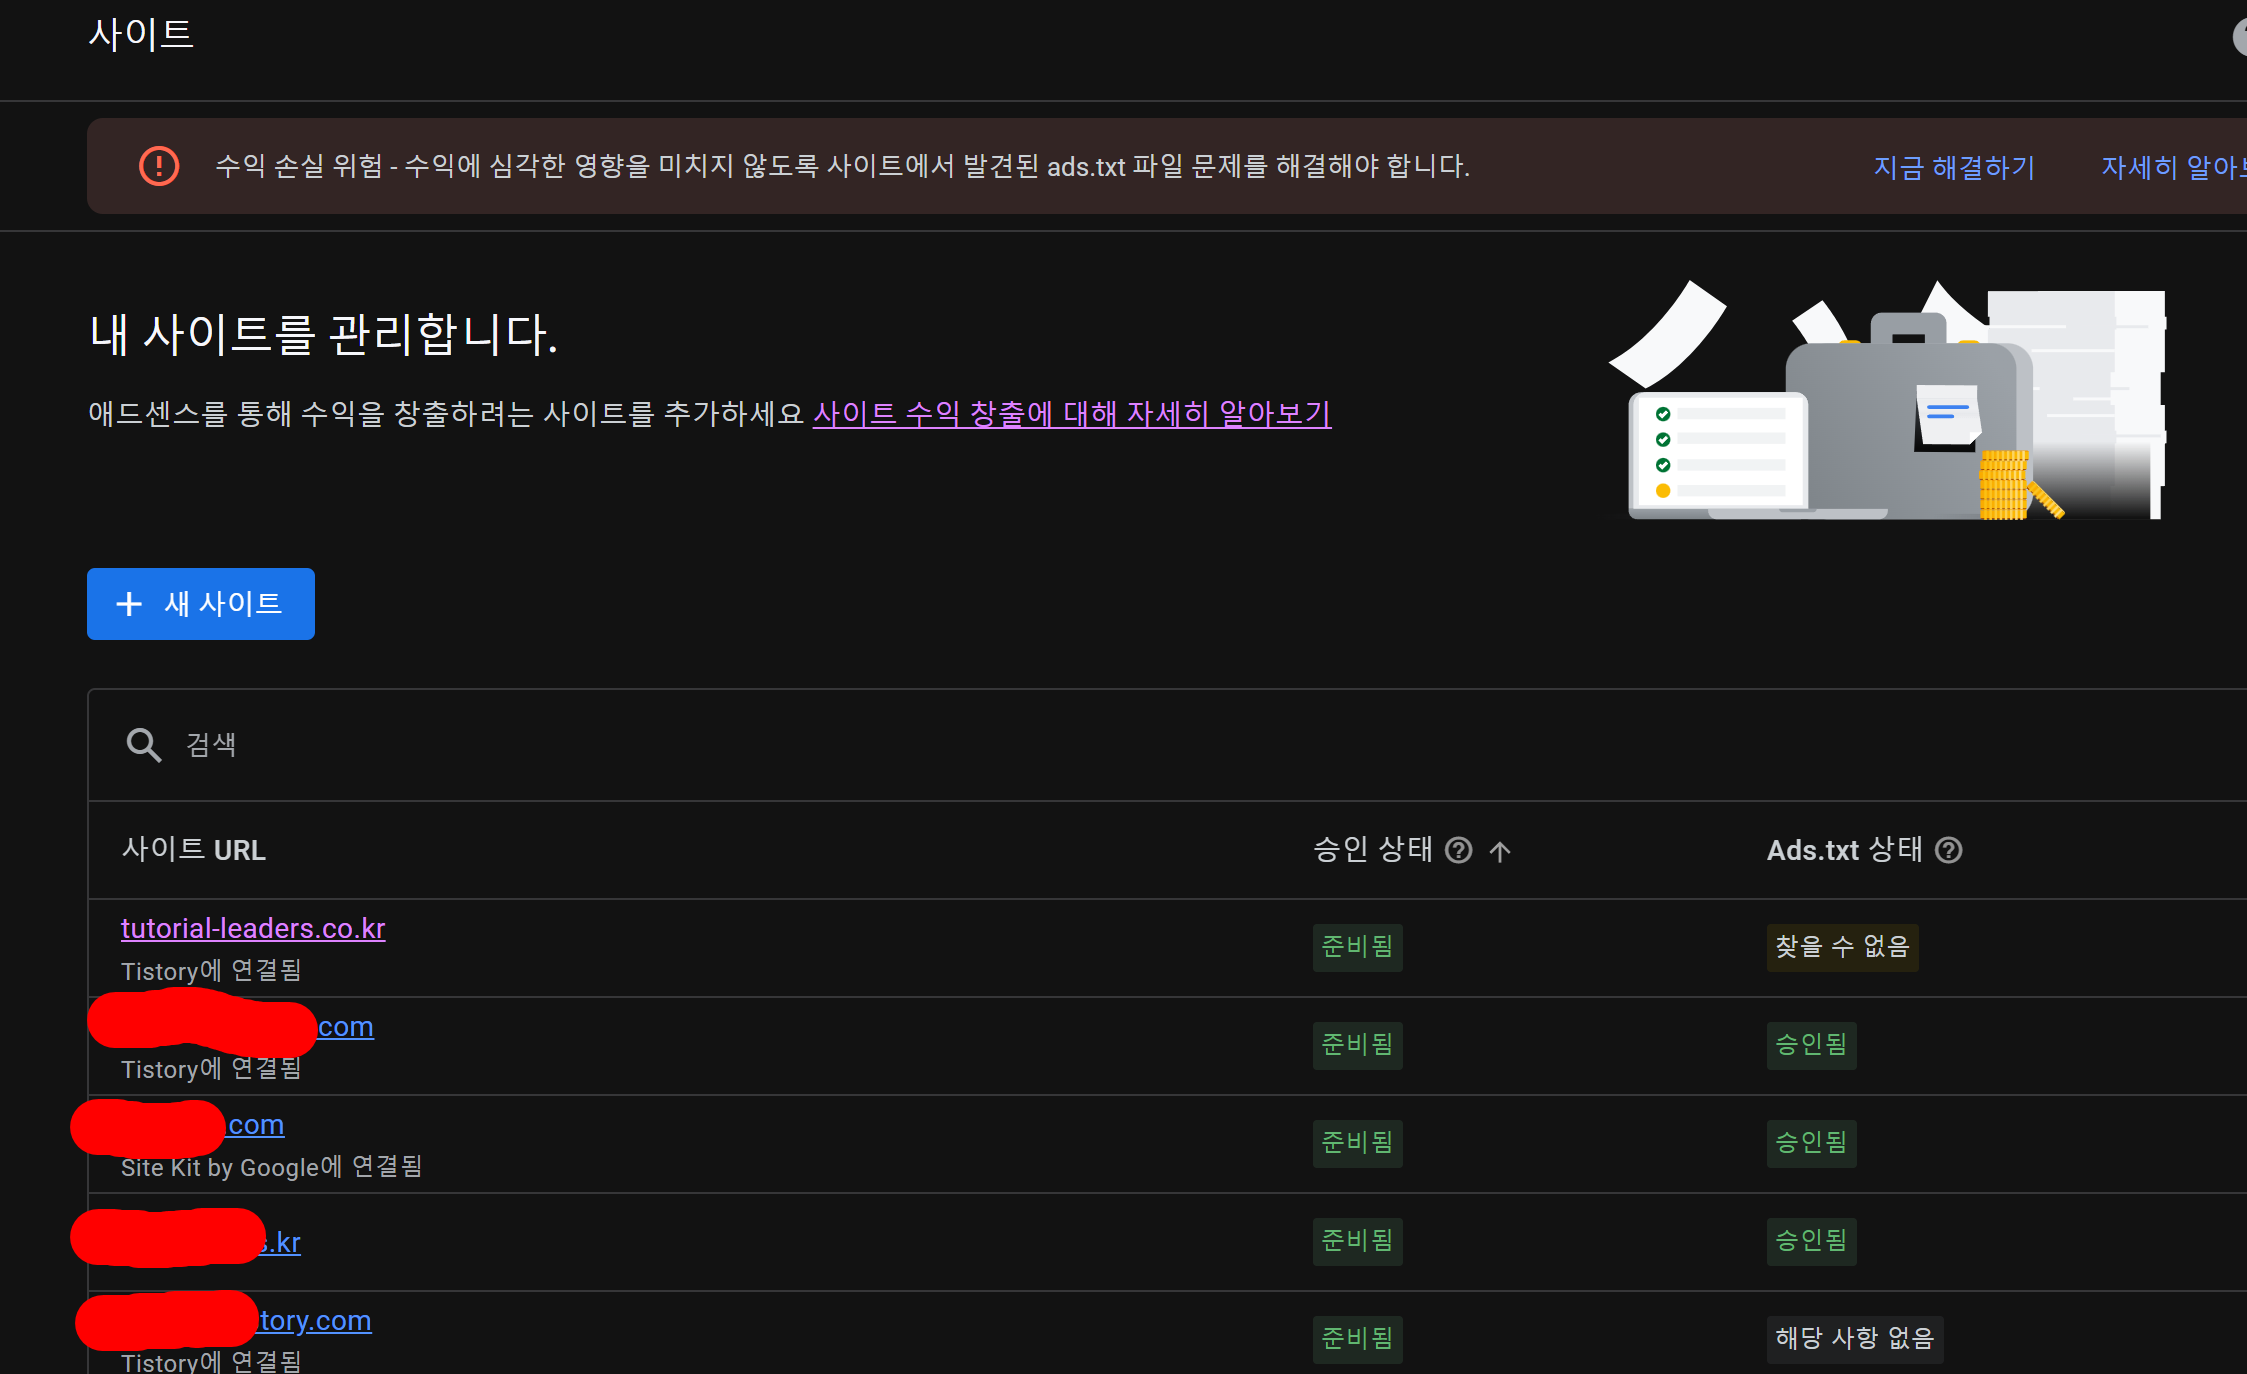
Task: Open the site link ending in tory.com
Action: (315, 1320)
